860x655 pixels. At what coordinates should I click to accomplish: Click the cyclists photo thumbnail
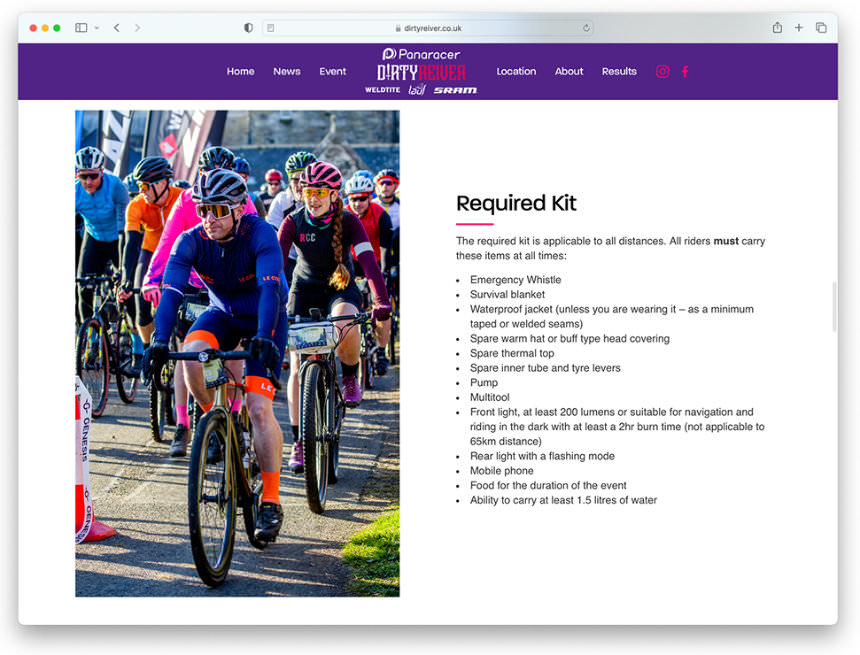tap(237, 353)
